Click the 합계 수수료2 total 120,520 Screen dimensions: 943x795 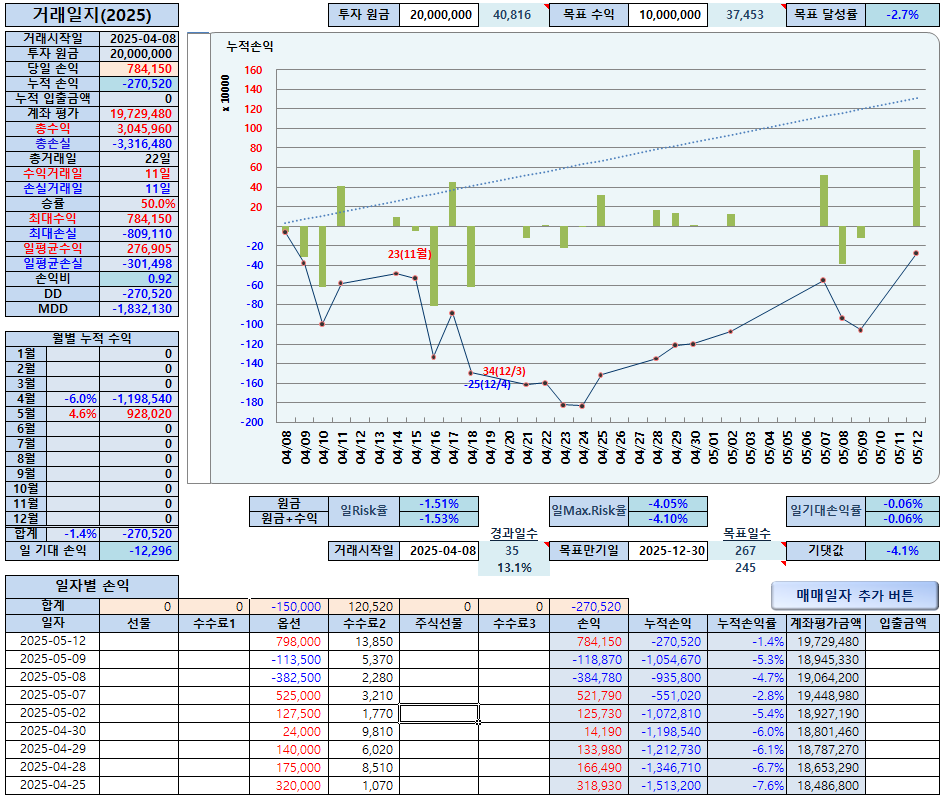(364, 607)
